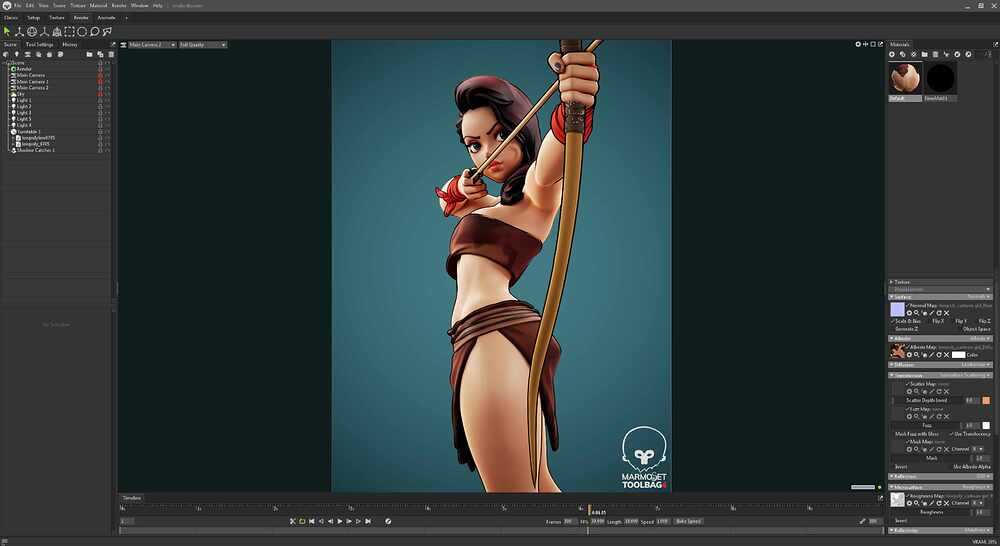
Task: Clear the Normal Map with its X icon
Action: click(946, 313)
